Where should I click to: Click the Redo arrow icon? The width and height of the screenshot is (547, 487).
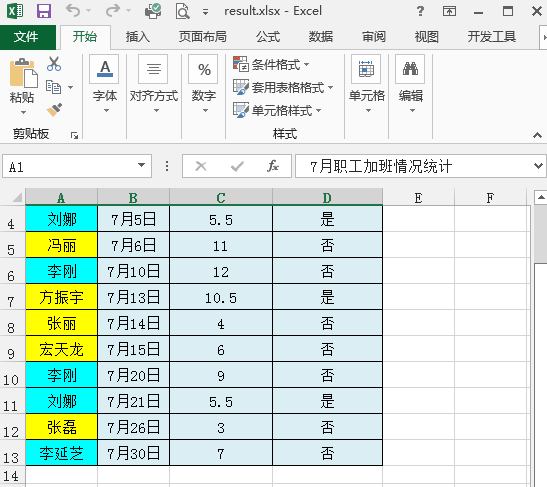point(113,11)
